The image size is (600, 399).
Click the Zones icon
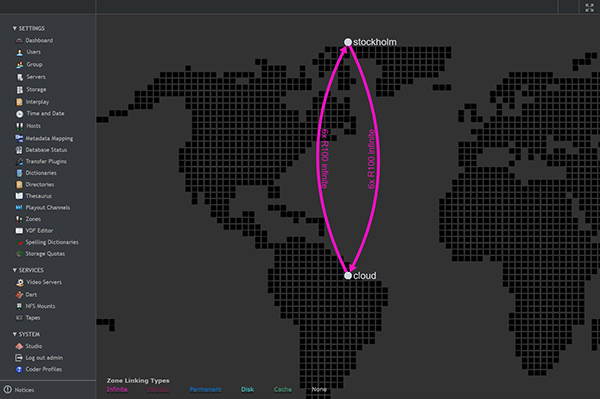point(19,219)
